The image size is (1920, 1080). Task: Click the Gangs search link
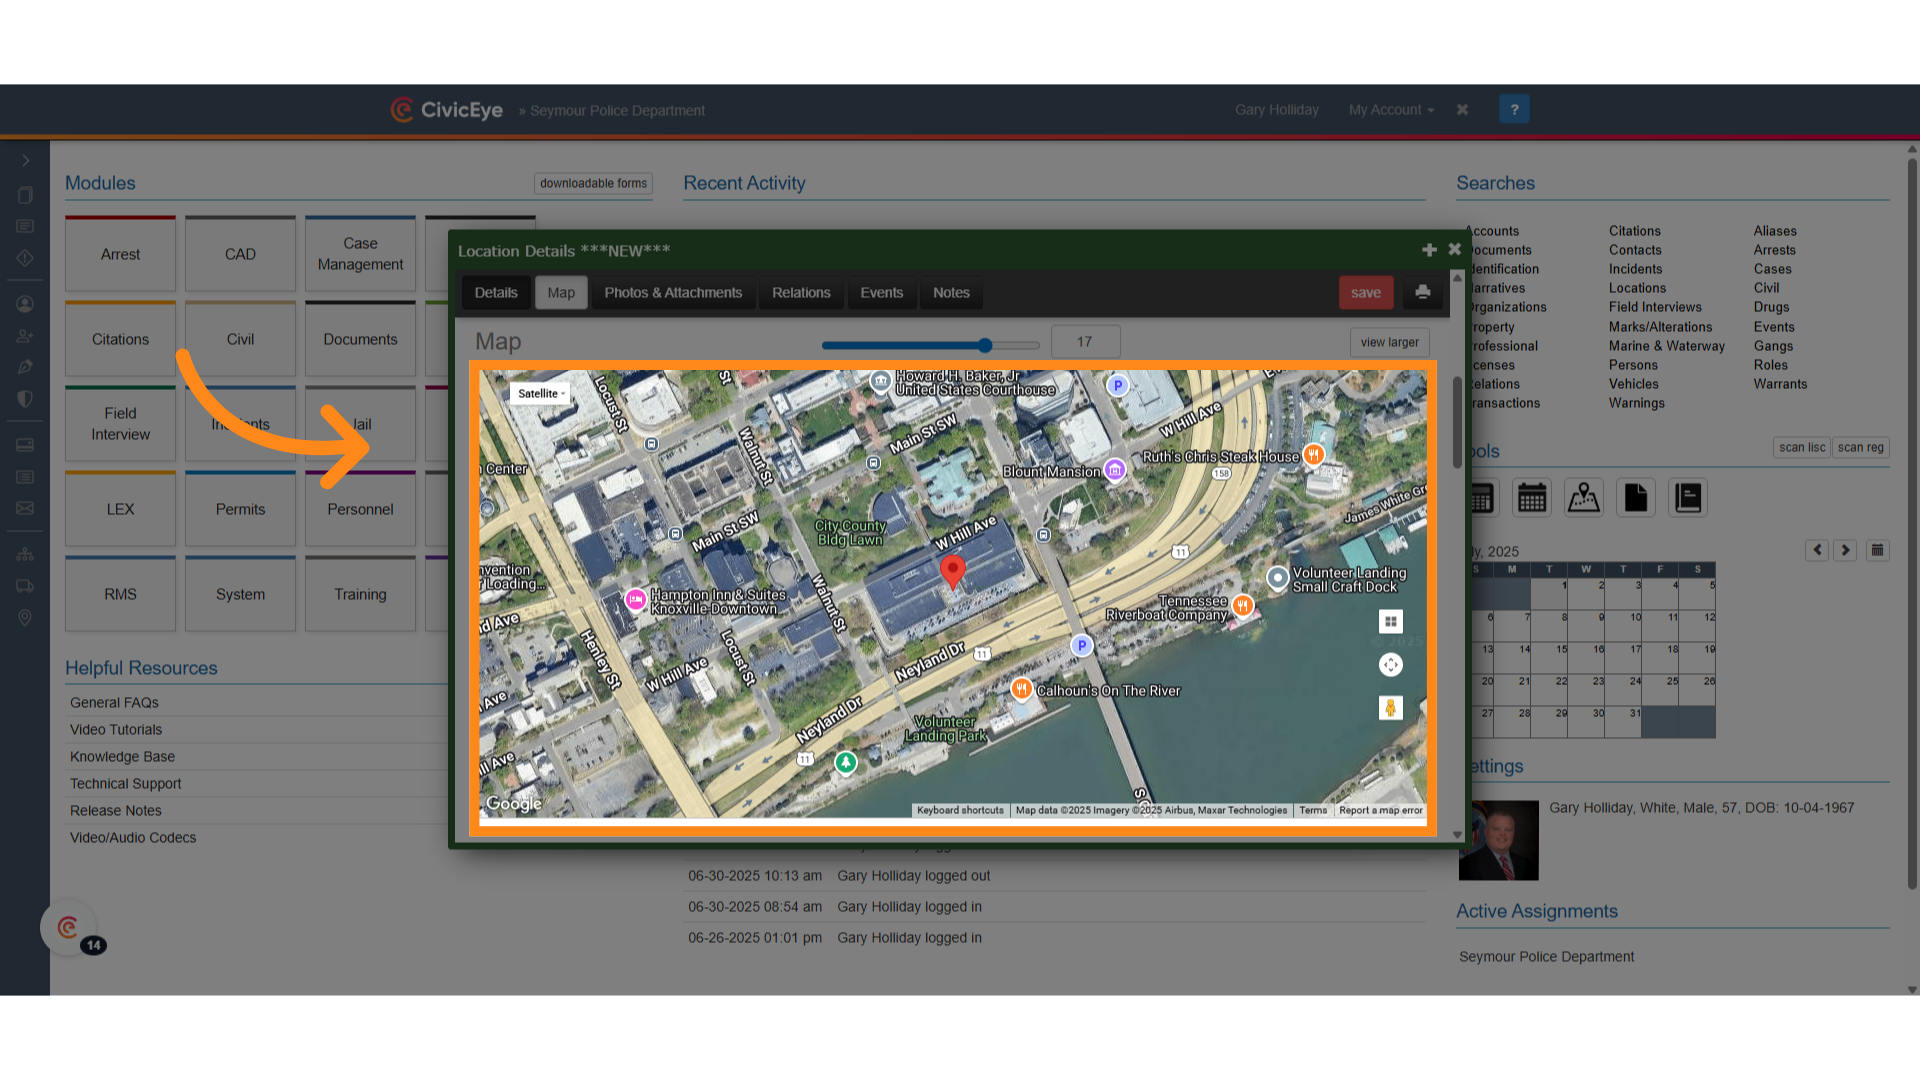click(x=1773, y=346)
